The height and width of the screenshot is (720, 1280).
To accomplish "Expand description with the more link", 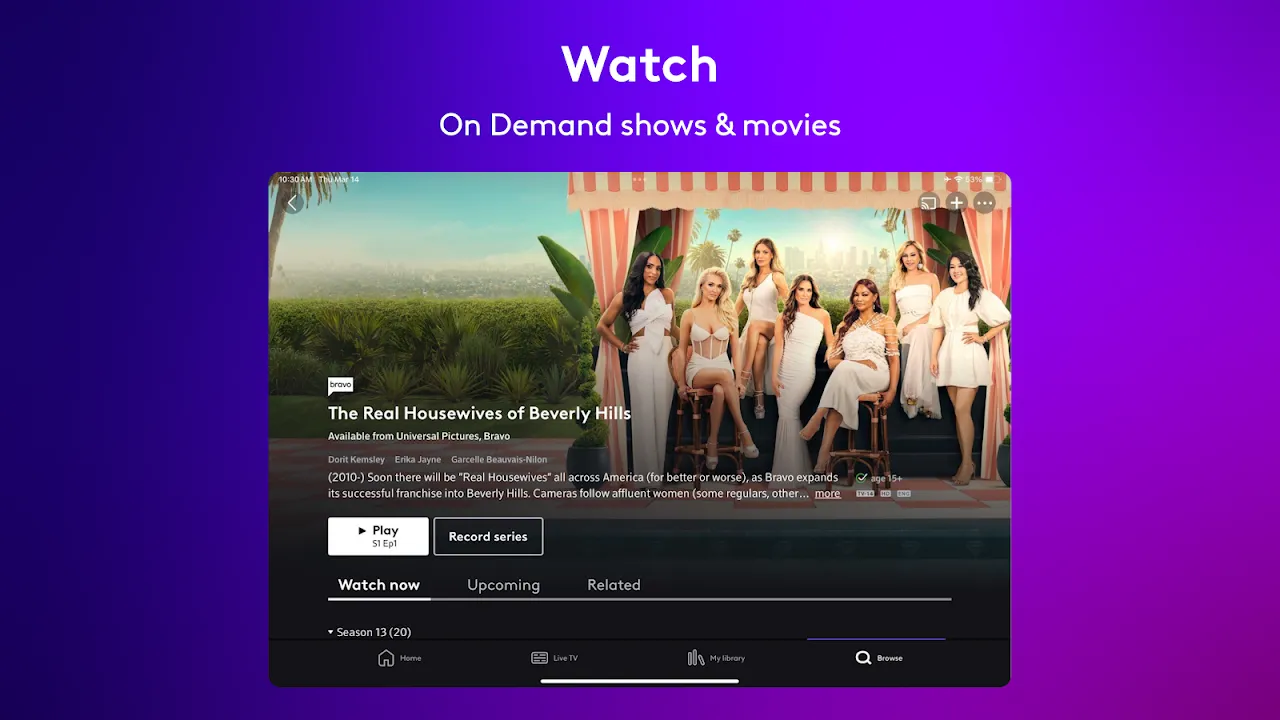I will pos(827,494).
